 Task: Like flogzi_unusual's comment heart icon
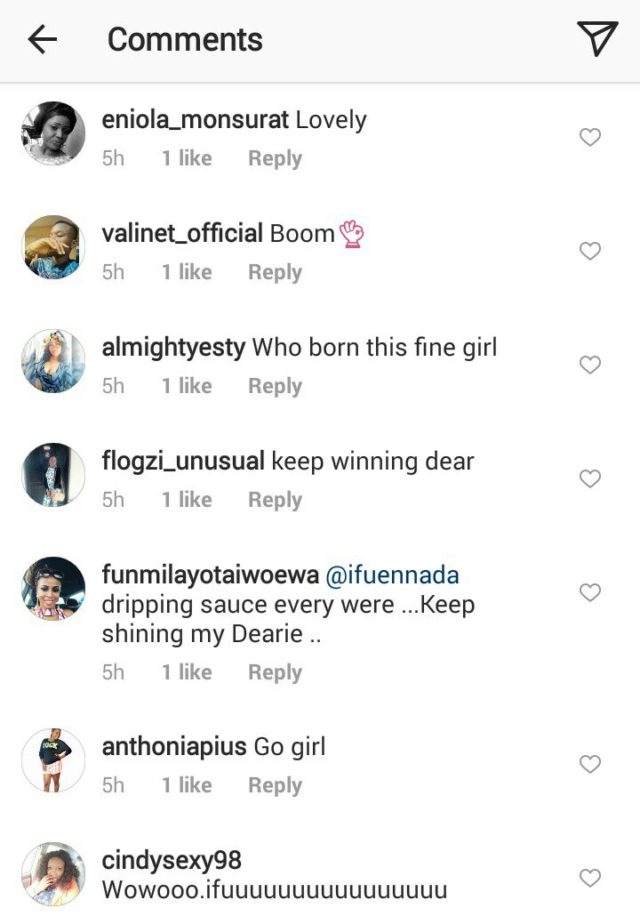click(x=590, y=479)
